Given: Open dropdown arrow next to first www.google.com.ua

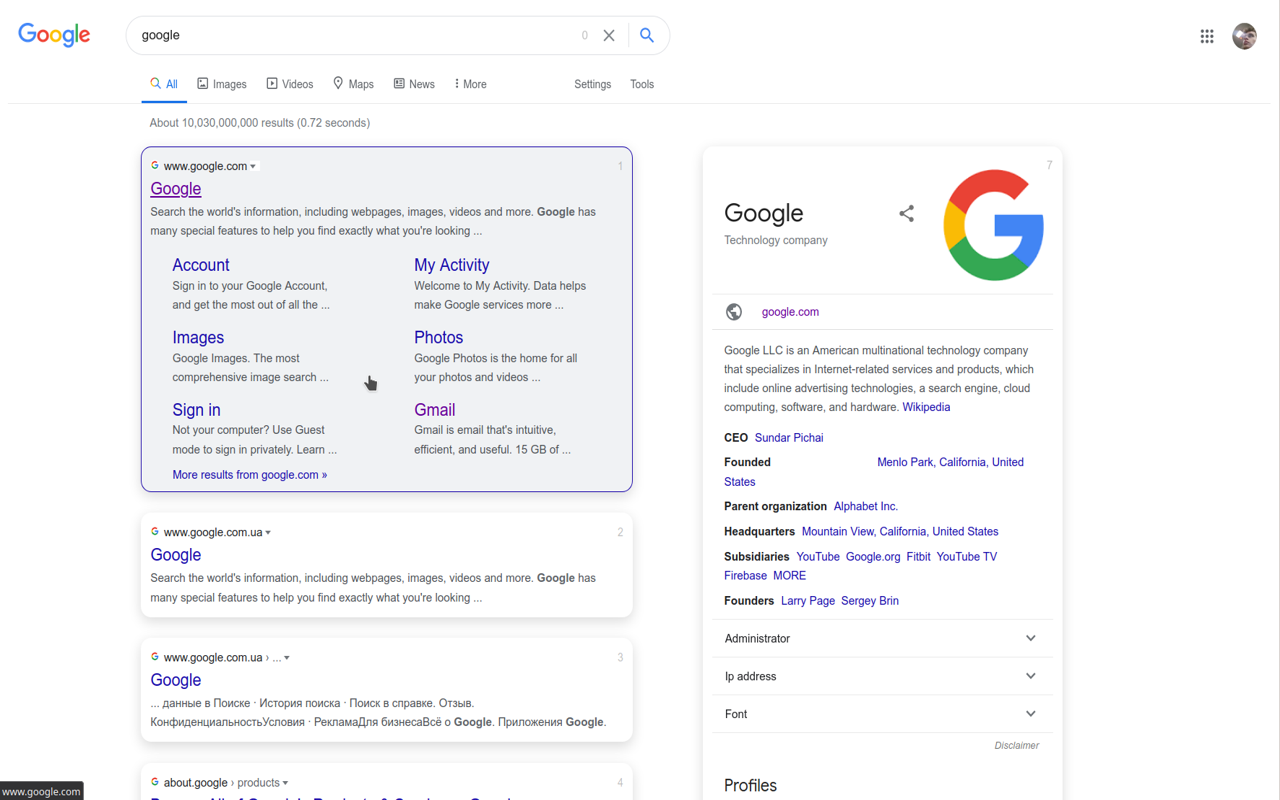Looking at the screenshot, I should click(x=268, y=533).
